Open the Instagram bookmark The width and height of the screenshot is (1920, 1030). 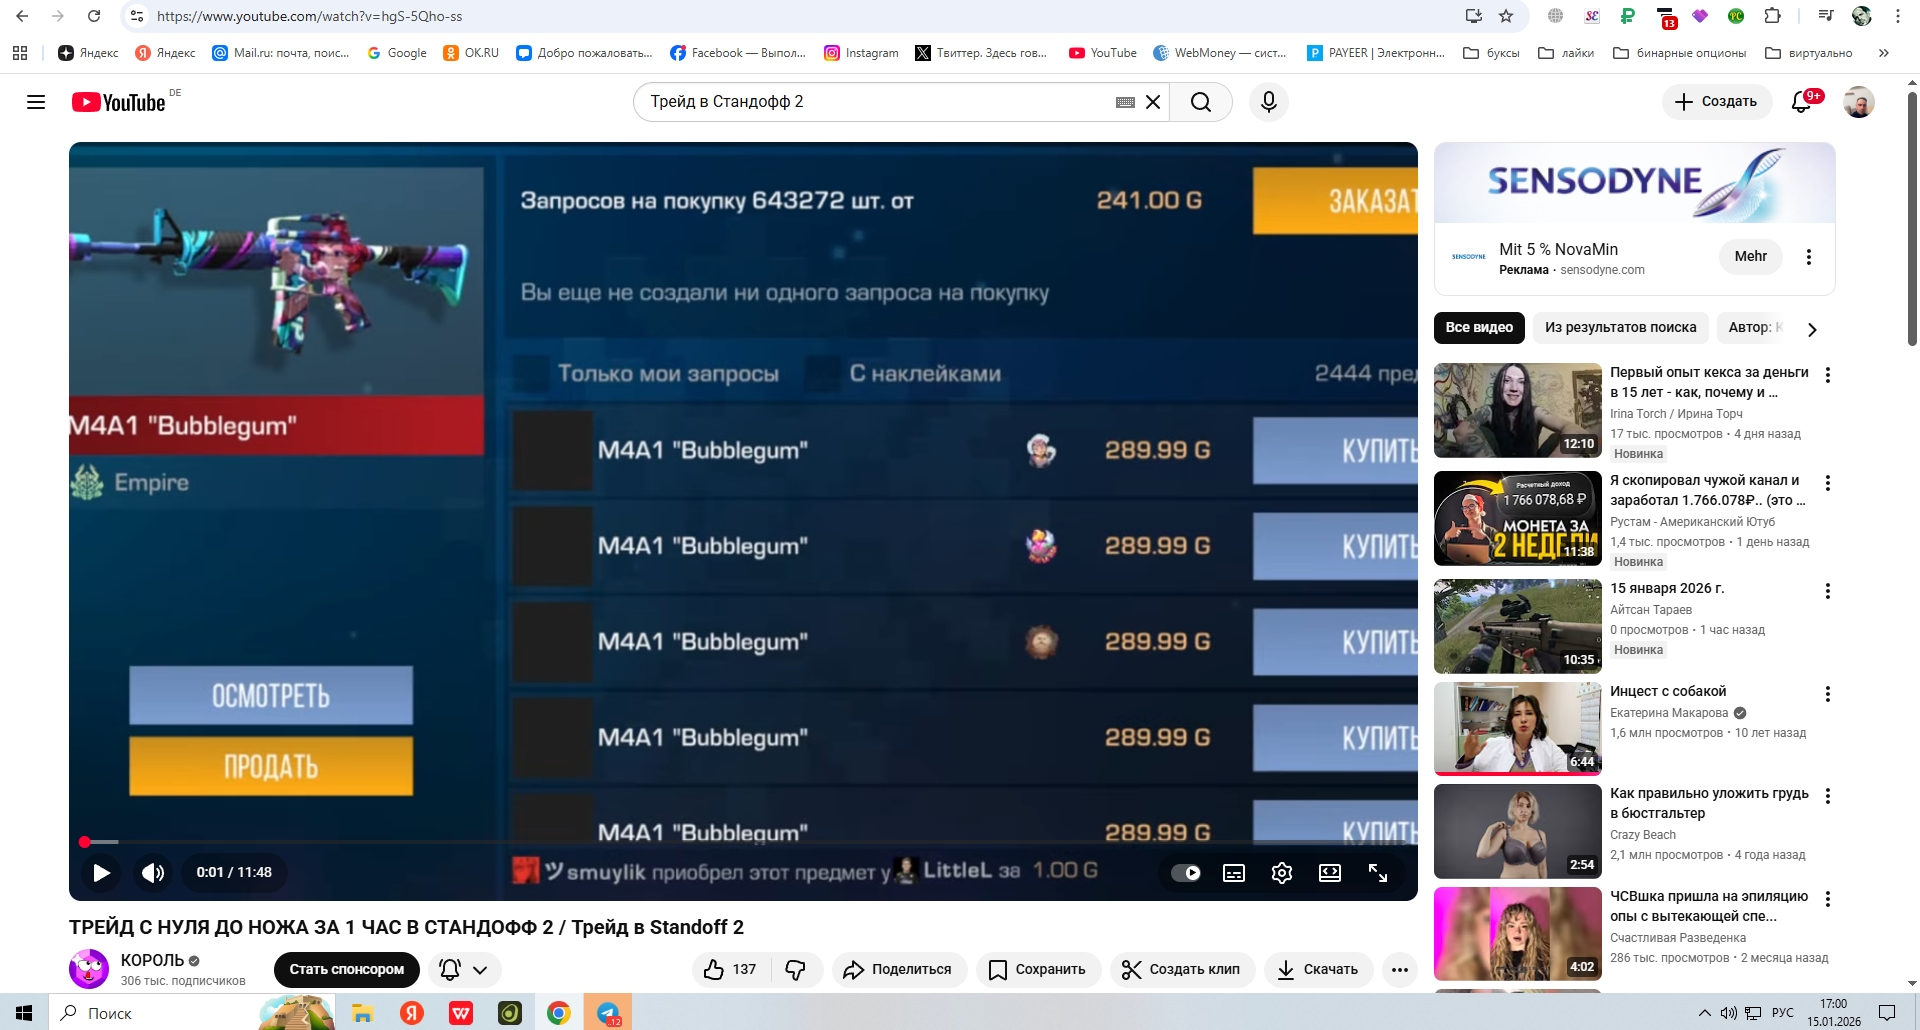click(861, 53)
